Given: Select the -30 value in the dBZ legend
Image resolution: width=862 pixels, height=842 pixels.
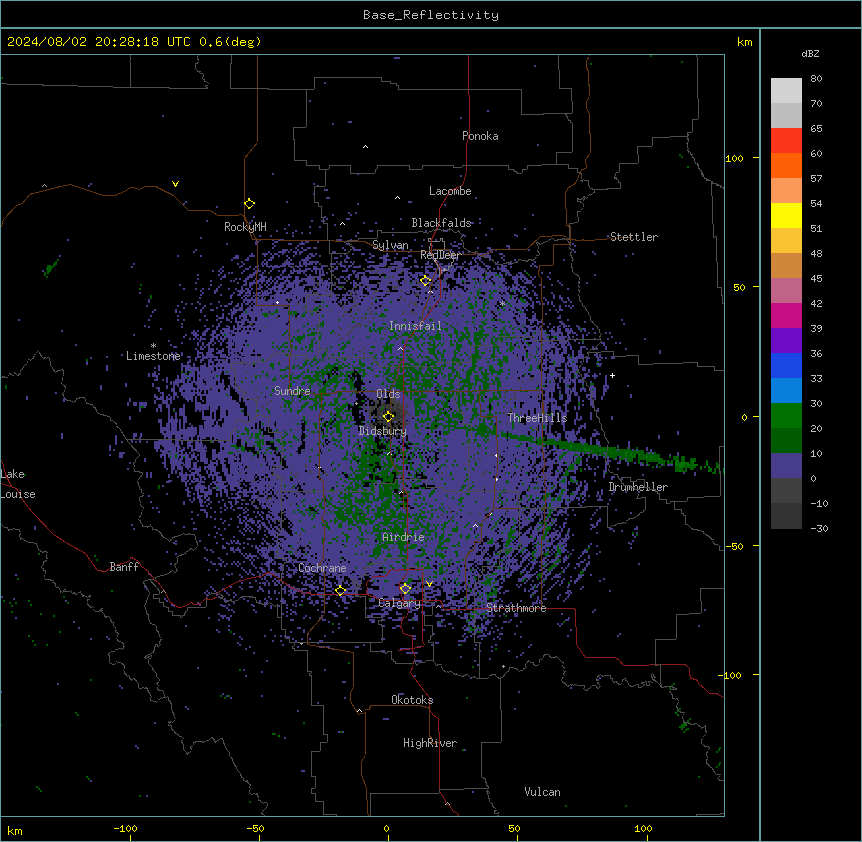Looking at the screenshot, I should [819, 529].
